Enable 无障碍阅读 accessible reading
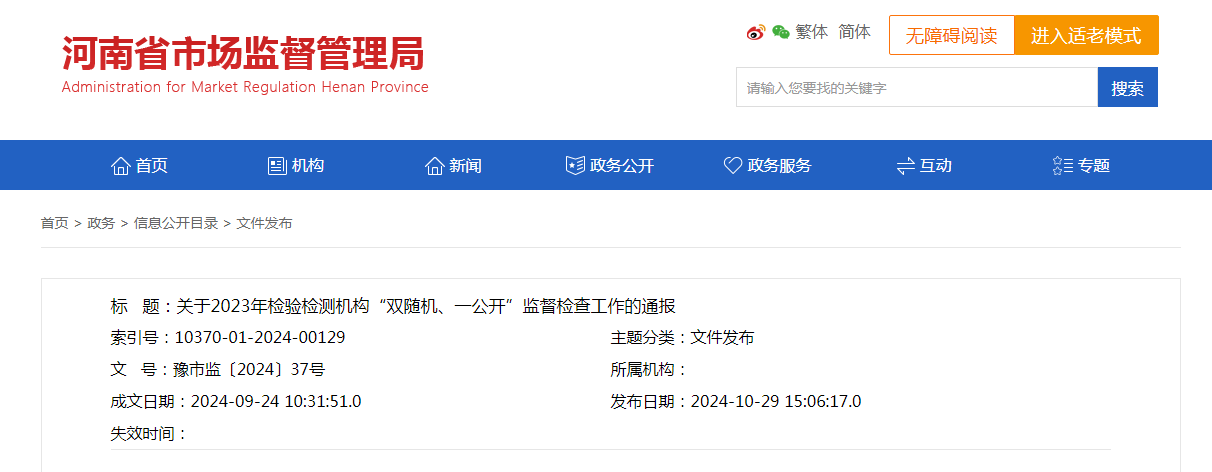 (952, 35)
